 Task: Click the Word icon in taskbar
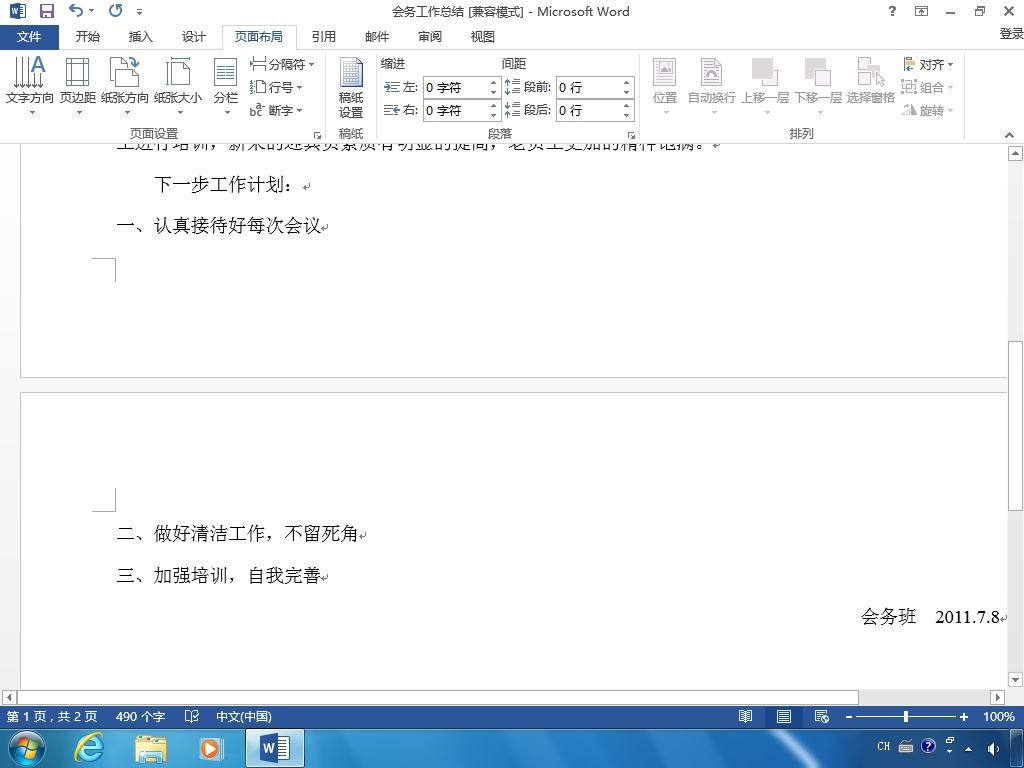pyautogui.click(x=275, y=748)
